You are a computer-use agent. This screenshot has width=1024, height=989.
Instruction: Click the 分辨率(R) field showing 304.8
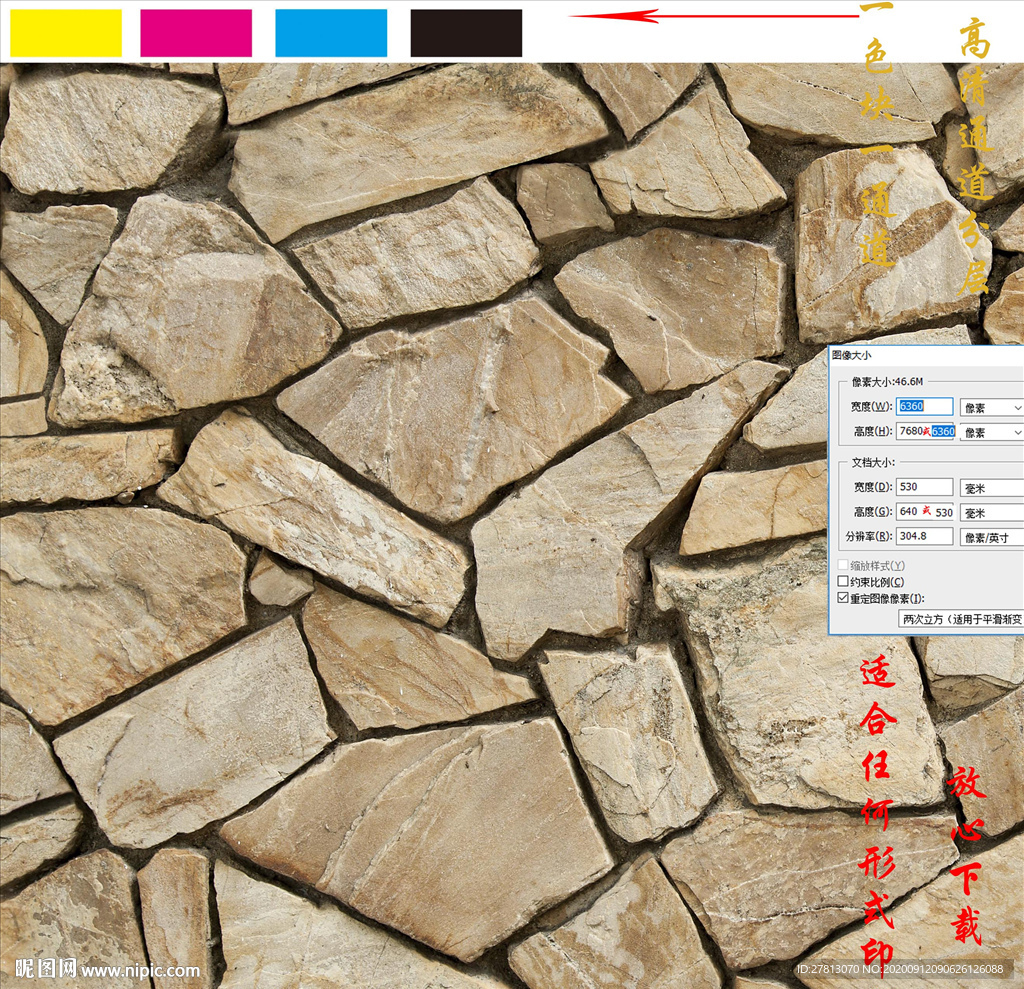[924, 536]
